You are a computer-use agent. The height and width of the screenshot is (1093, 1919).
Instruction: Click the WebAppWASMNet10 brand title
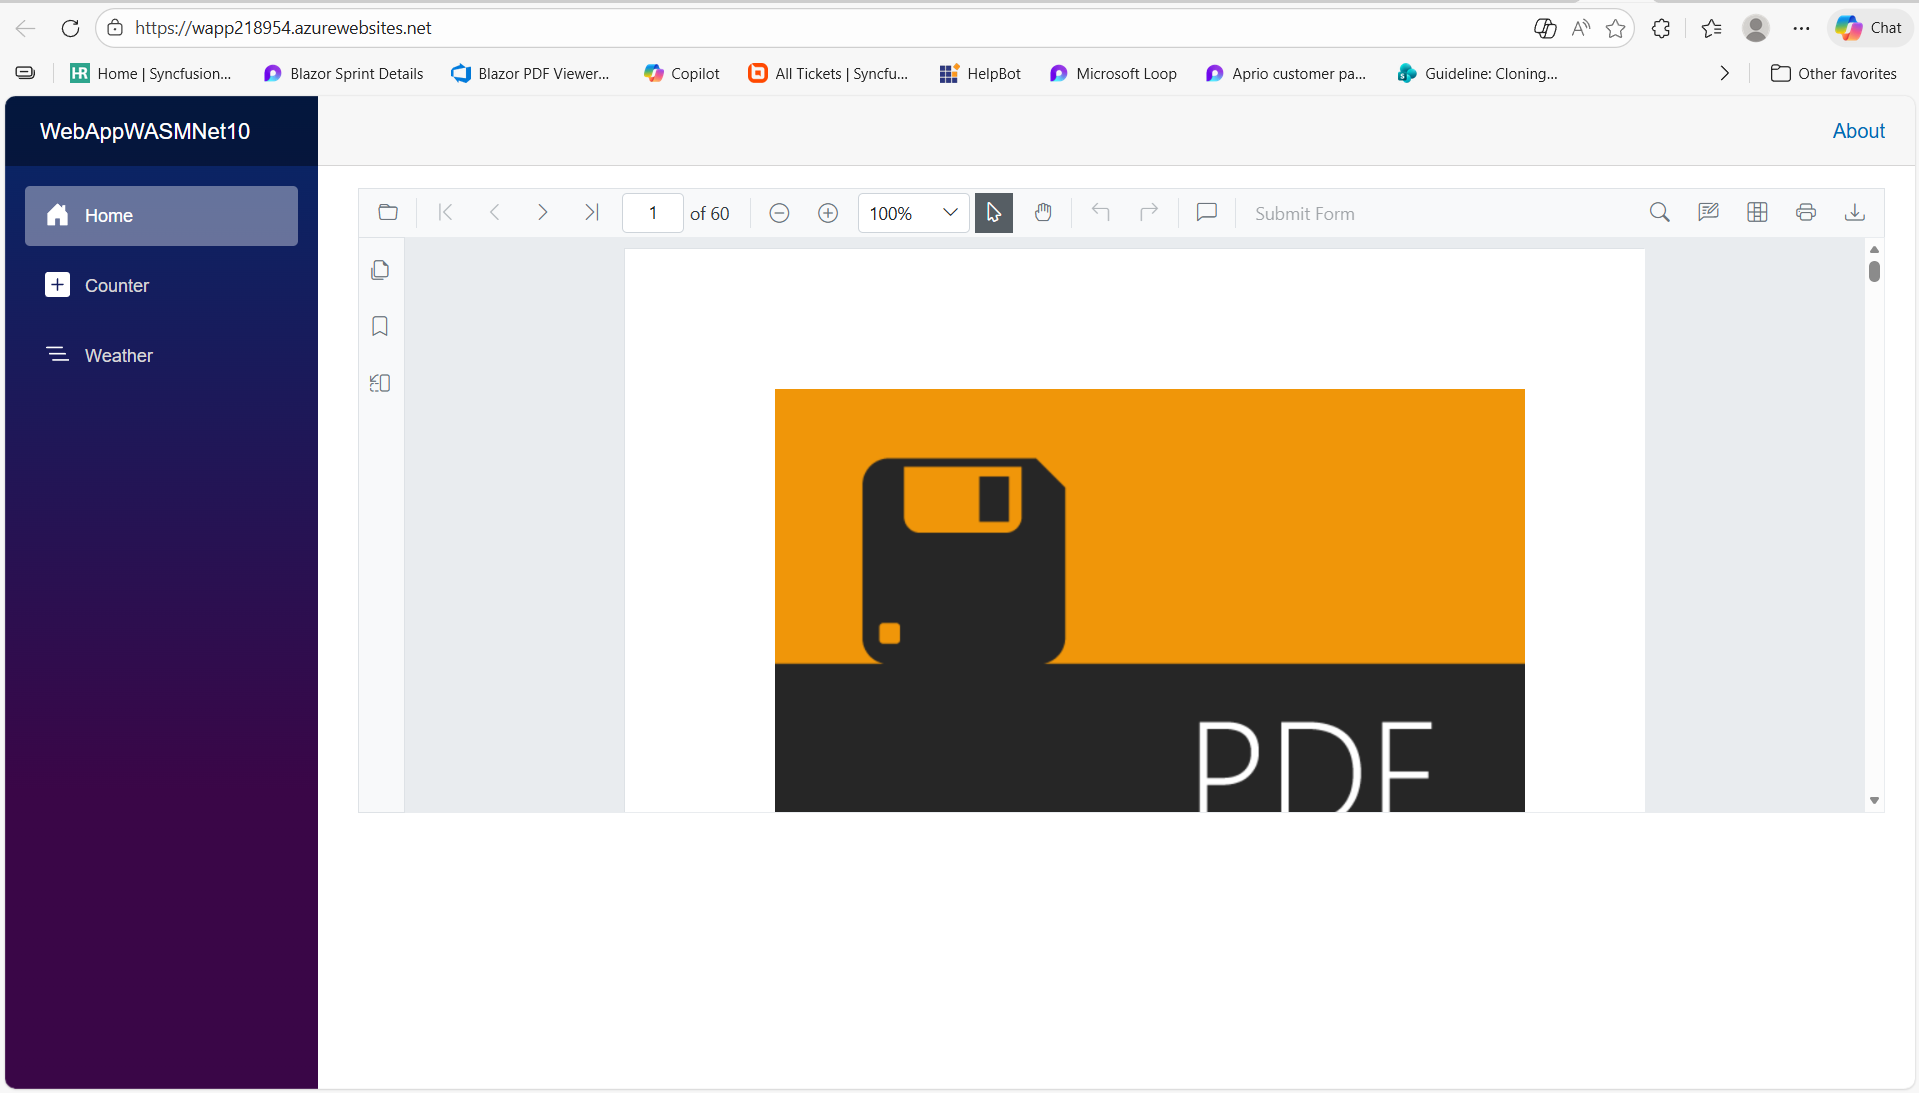click(x=145, y=131)
